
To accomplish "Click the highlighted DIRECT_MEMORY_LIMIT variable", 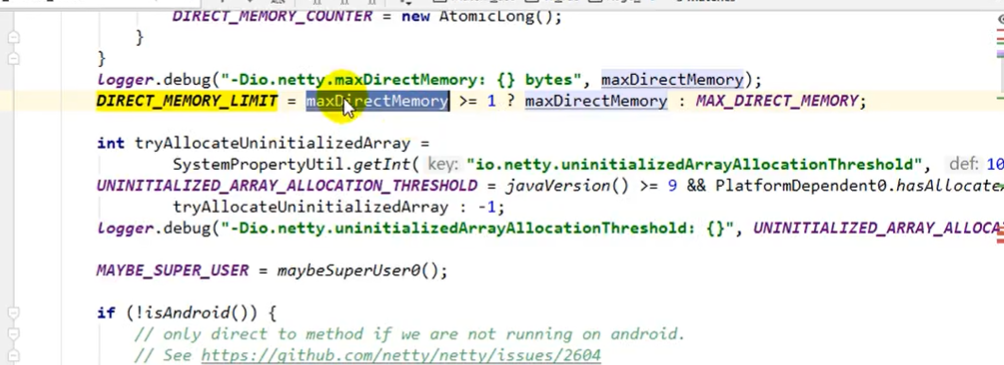I will [x=187, y=101].
